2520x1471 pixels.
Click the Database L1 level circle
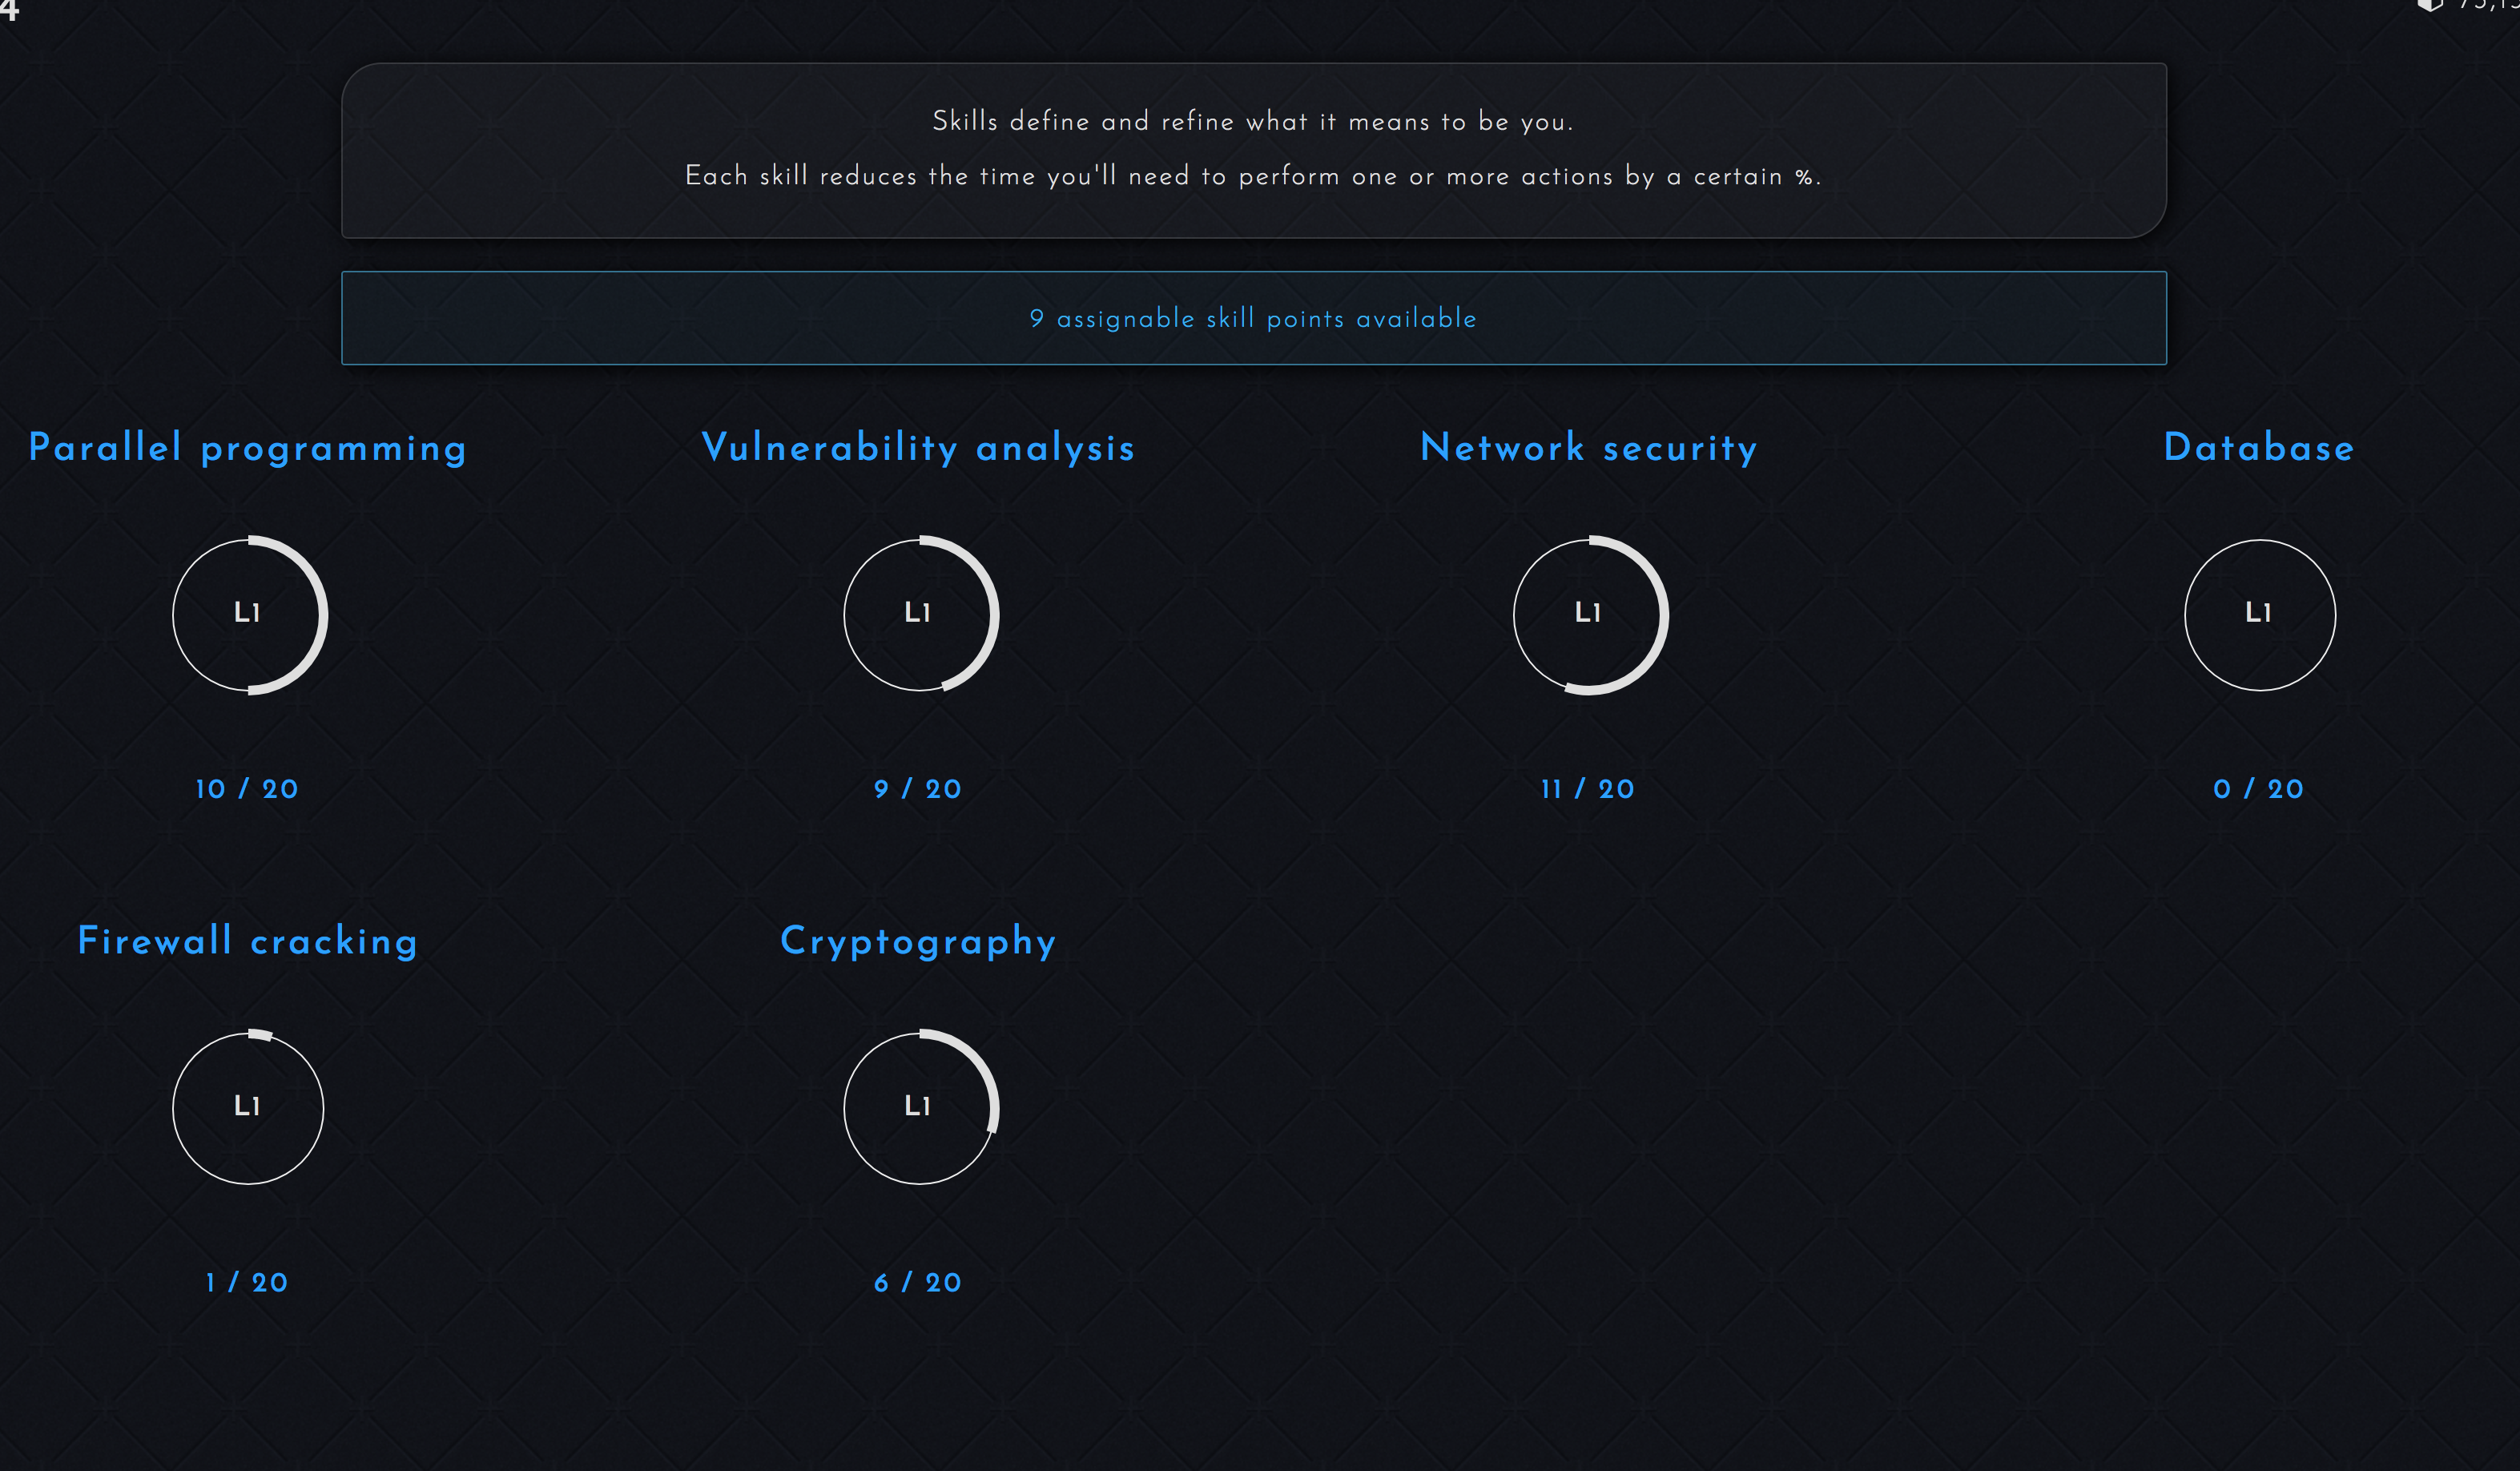2260,615
